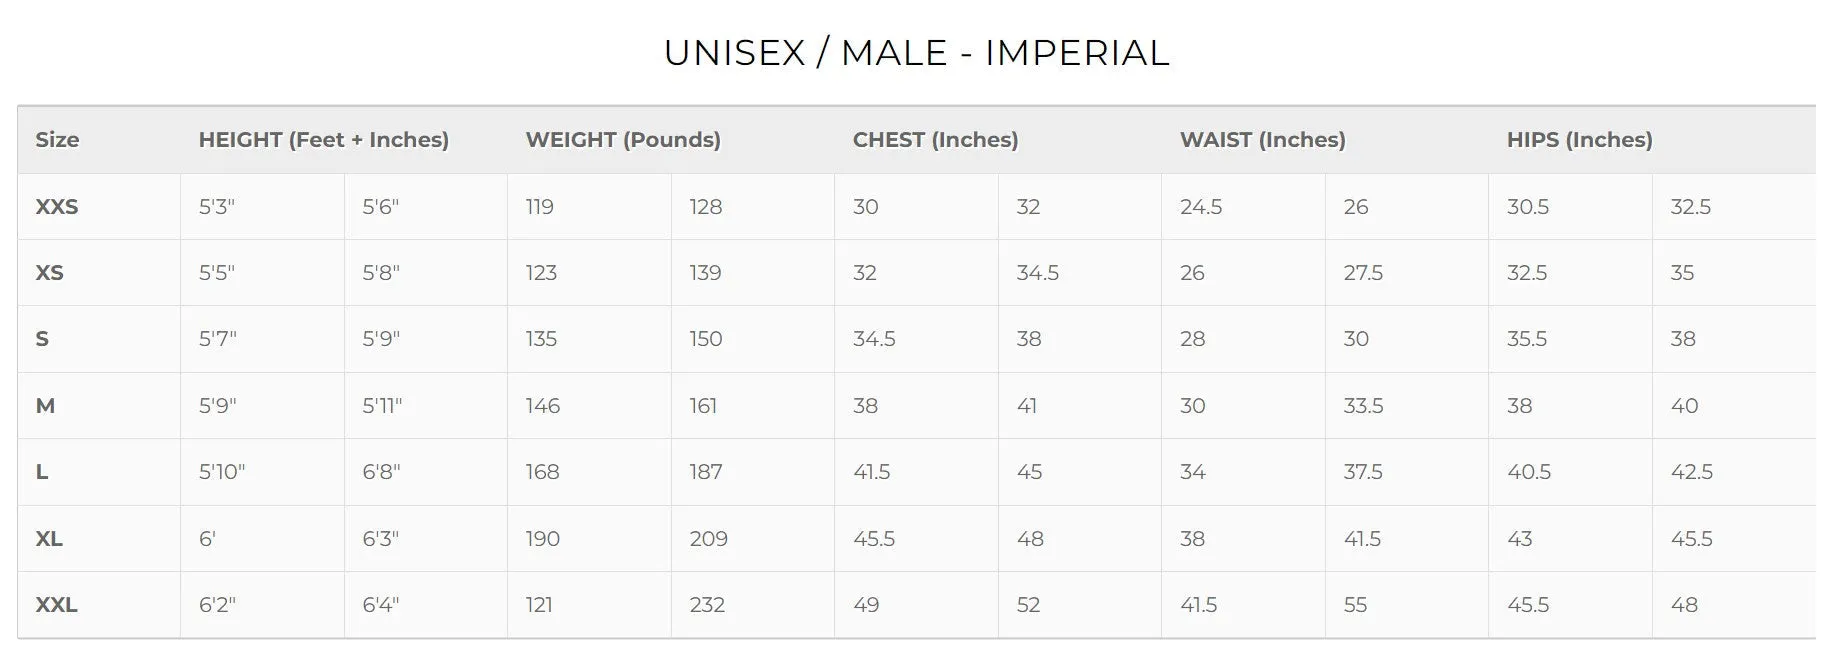This screenshot has height=648, width=1822.
Task: Click the XXL size row label
Action: 56,605
